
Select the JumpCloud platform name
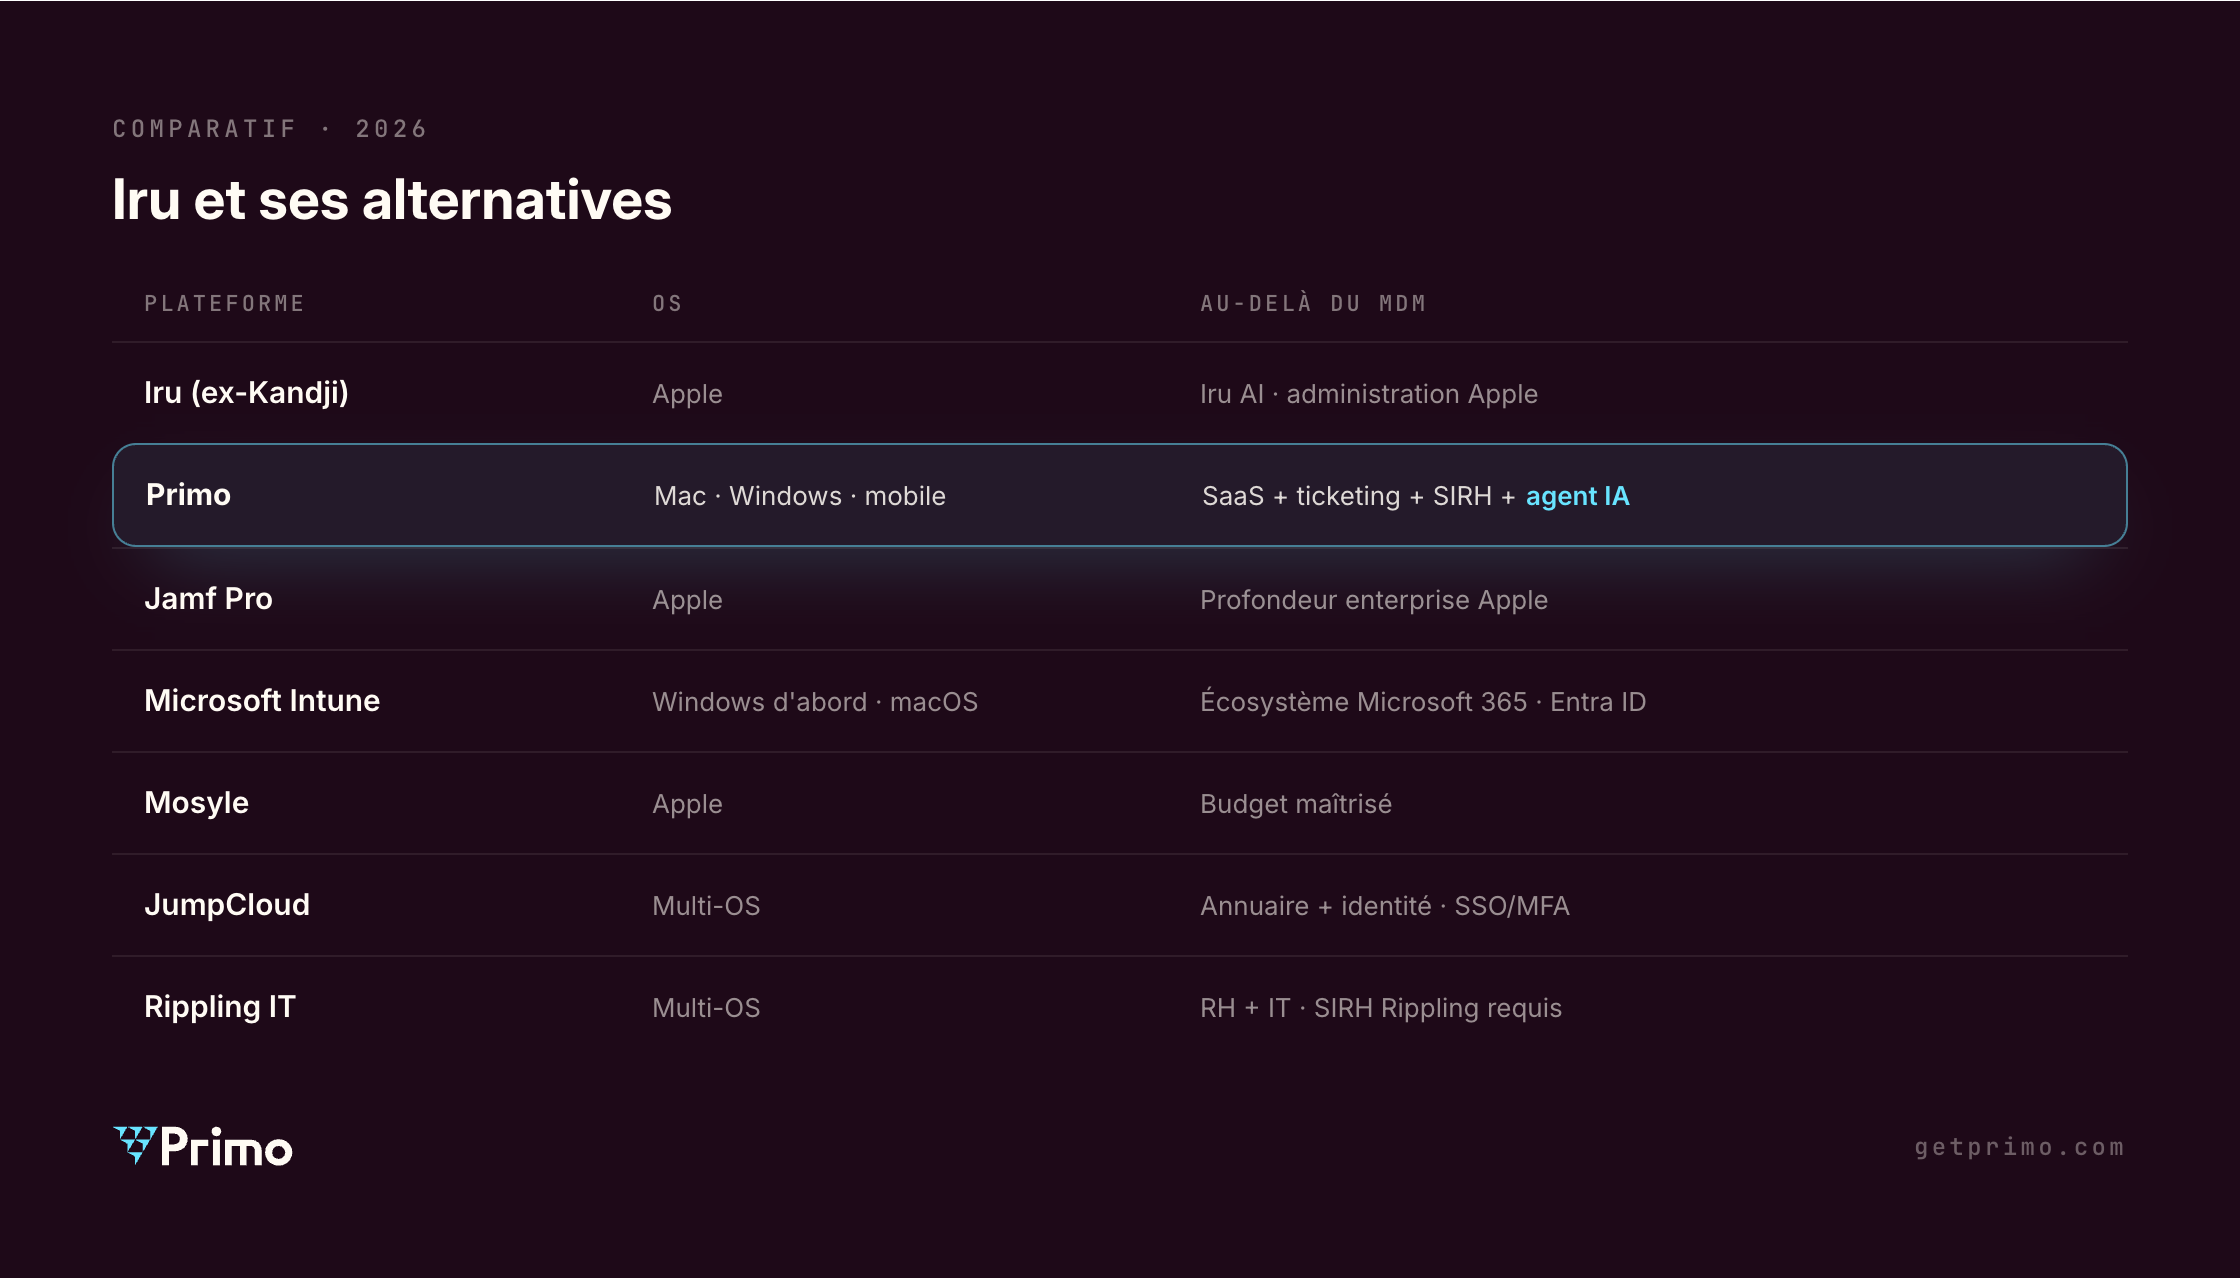coord(227,905)
